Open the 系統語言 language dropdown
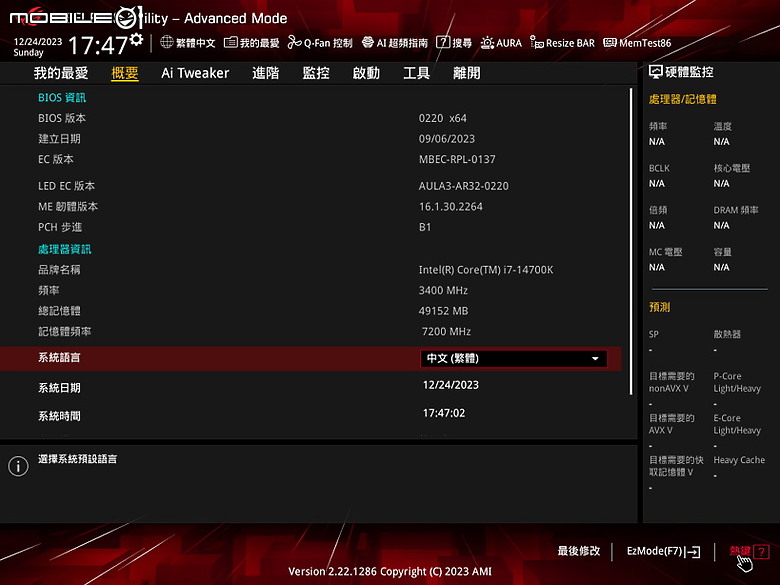This screenshot has height=585, width=780. coord(513,359)
